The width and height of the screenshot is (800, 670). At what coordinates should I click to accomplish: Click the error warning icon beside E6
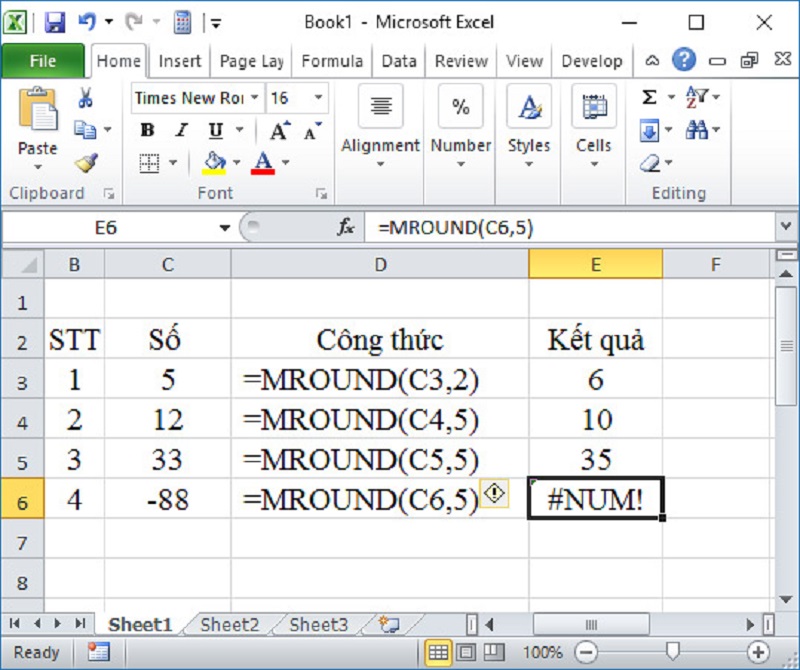tap(494, 493)
